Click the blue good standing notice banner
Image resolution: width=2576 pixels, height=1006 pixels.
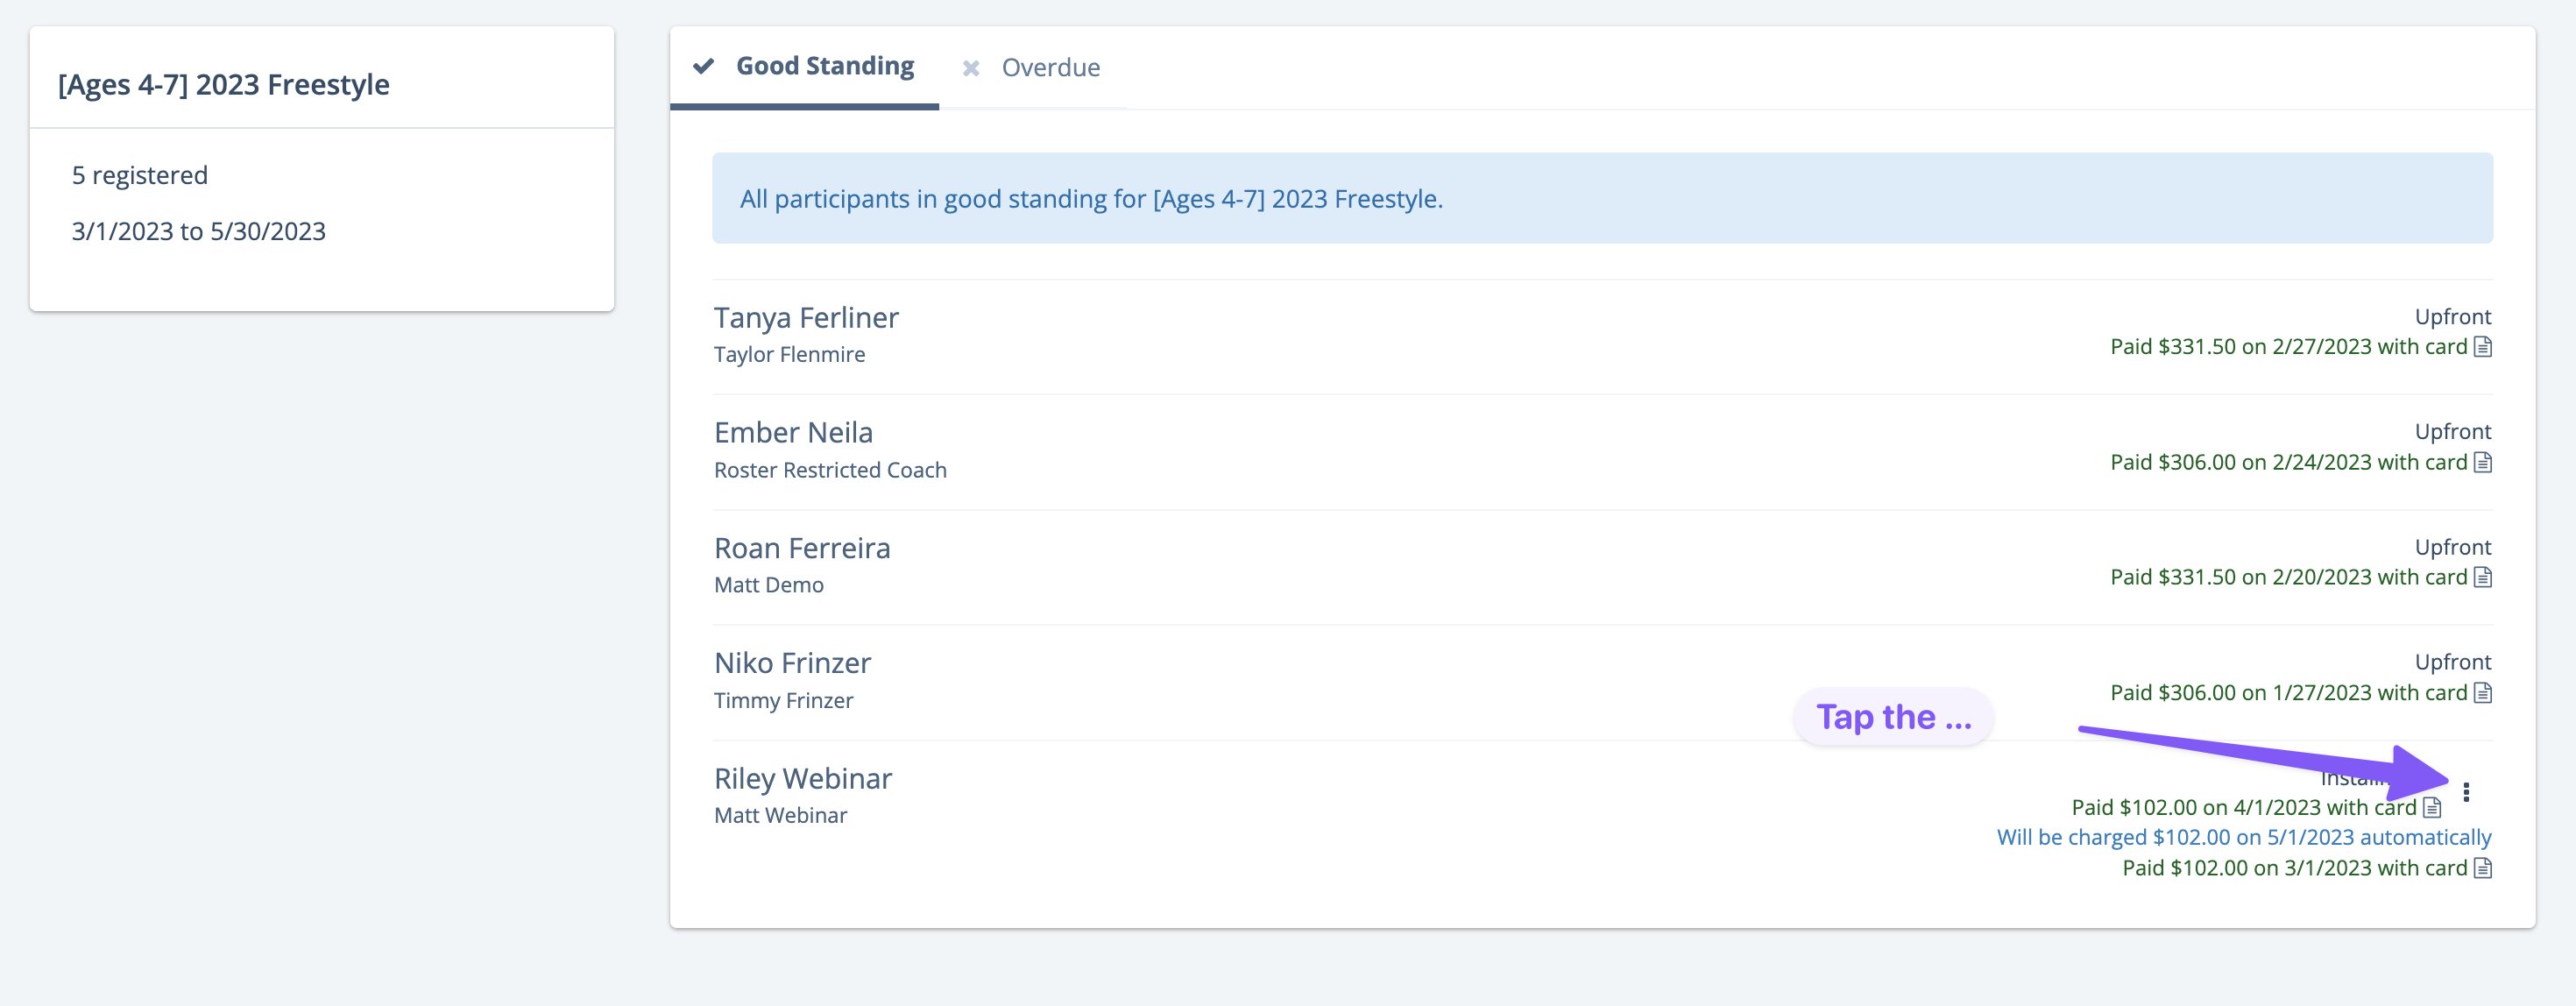coord(1602,198)
